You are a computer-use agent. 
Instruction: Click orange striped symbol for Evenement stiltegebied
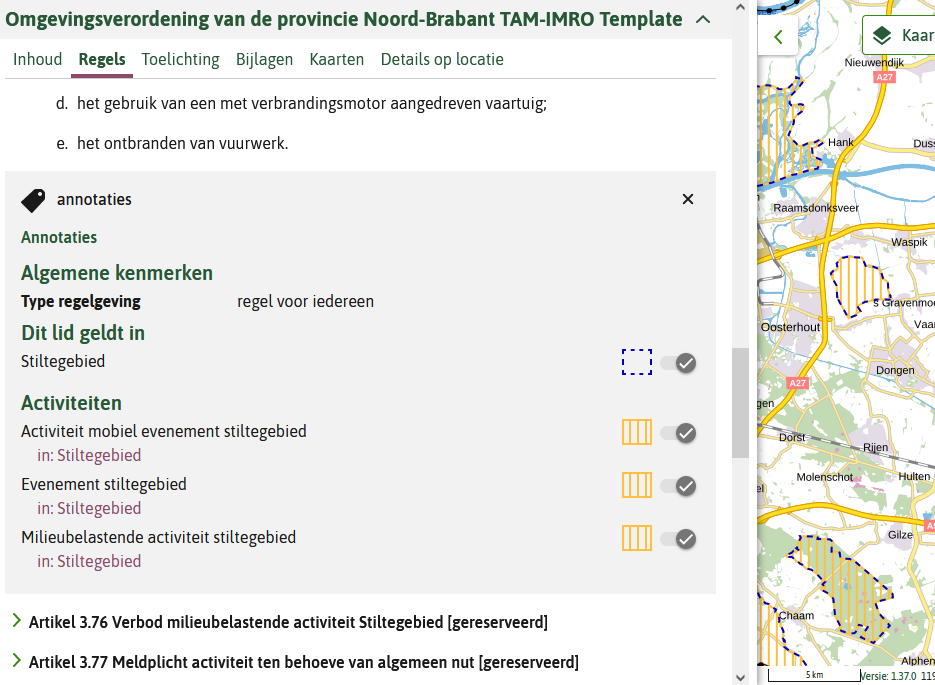(x=637, y=485)
